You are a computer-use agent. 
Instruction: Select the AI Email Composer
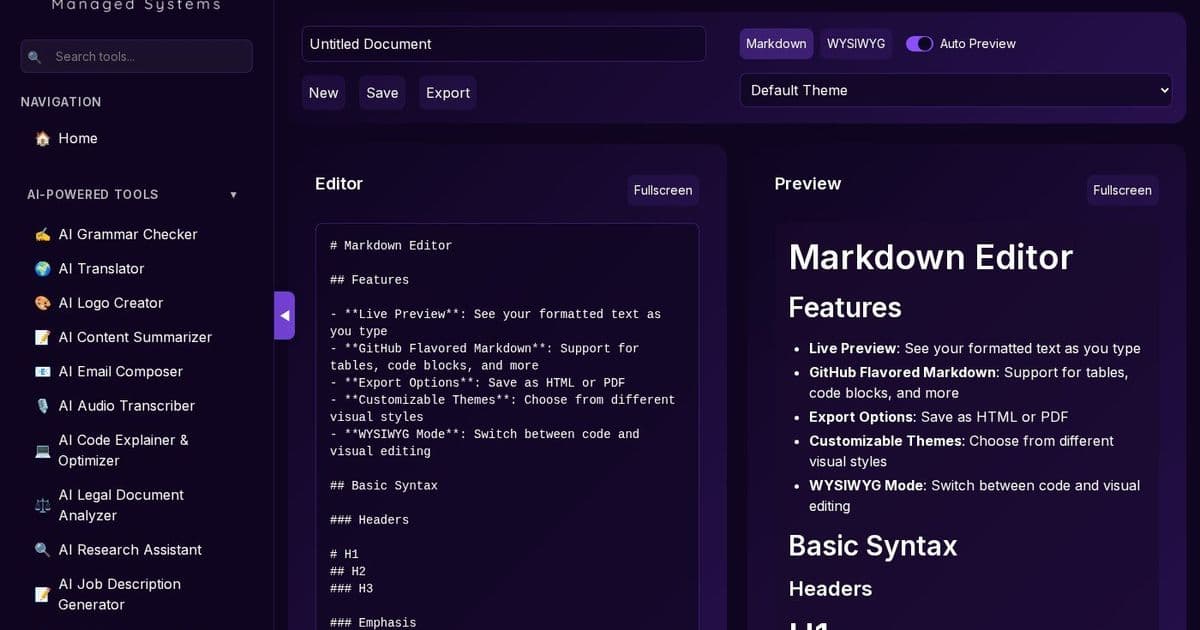(122, 371)
